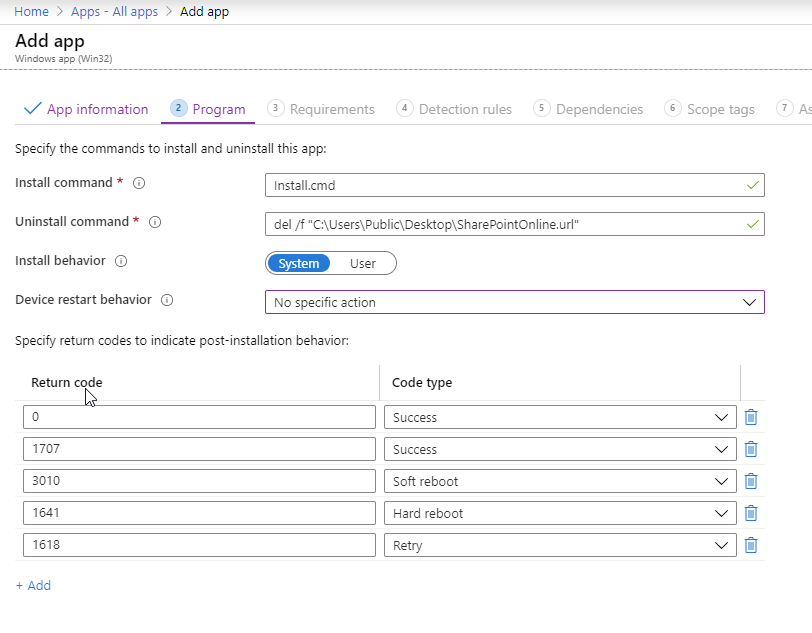Click the Apps - All apps breadcrumb
Viewport: 812px width, 633px height.
(x=114, y=11)
